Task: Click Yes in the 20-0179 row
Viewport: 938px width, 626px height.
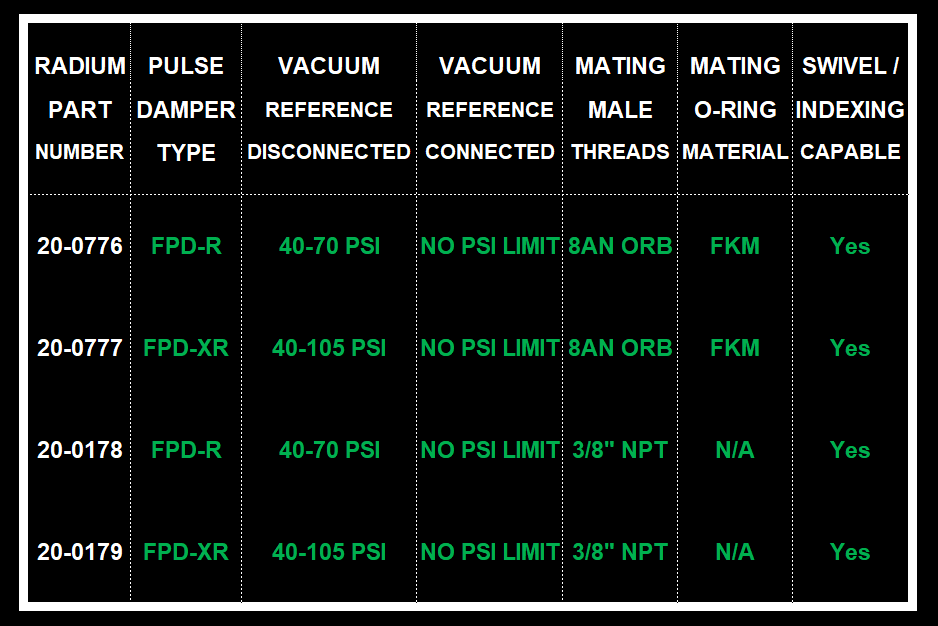Action: (850, 552)
